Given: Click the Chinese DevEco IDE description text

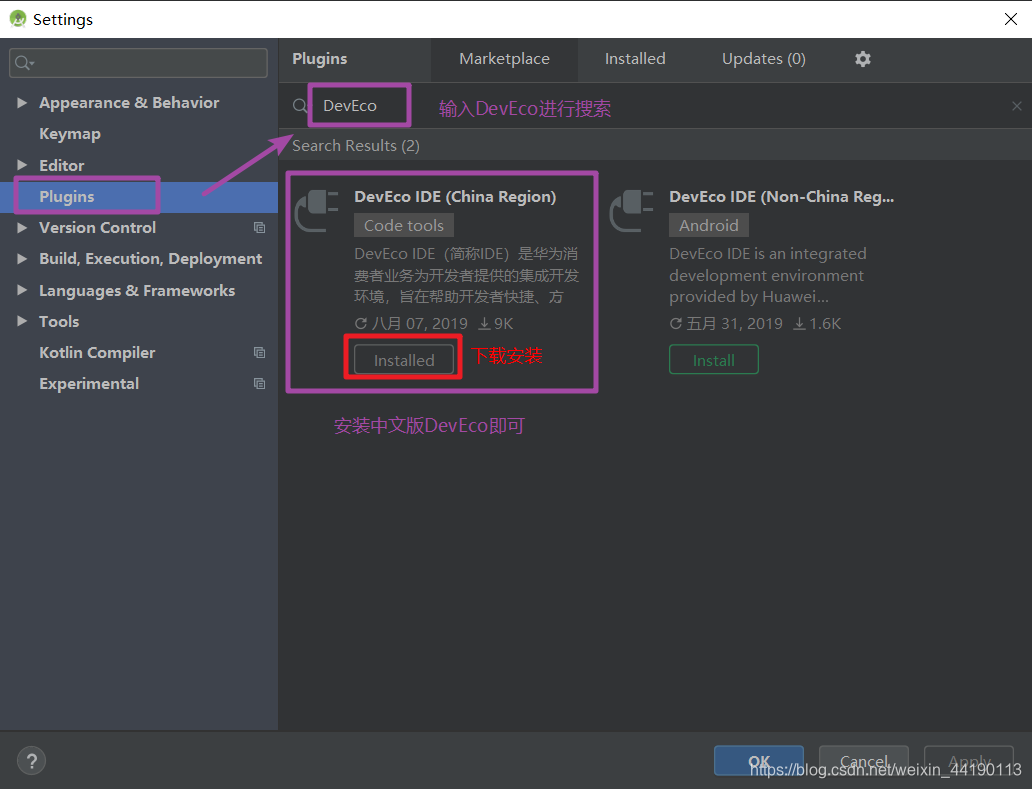Looking at the screenshot, I should pyautogui.click(x=467, y=275).
